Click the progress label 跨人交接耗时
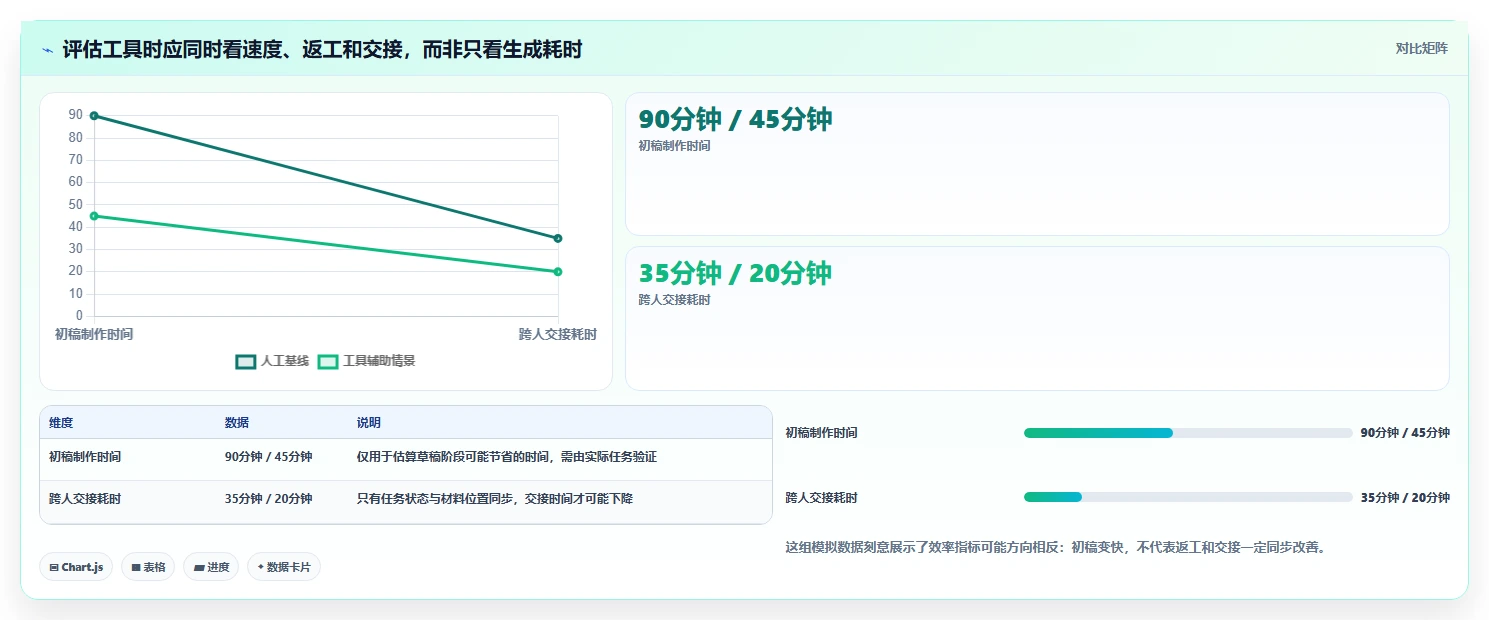This screenshot has width=1489, height=620. [821, 497]
